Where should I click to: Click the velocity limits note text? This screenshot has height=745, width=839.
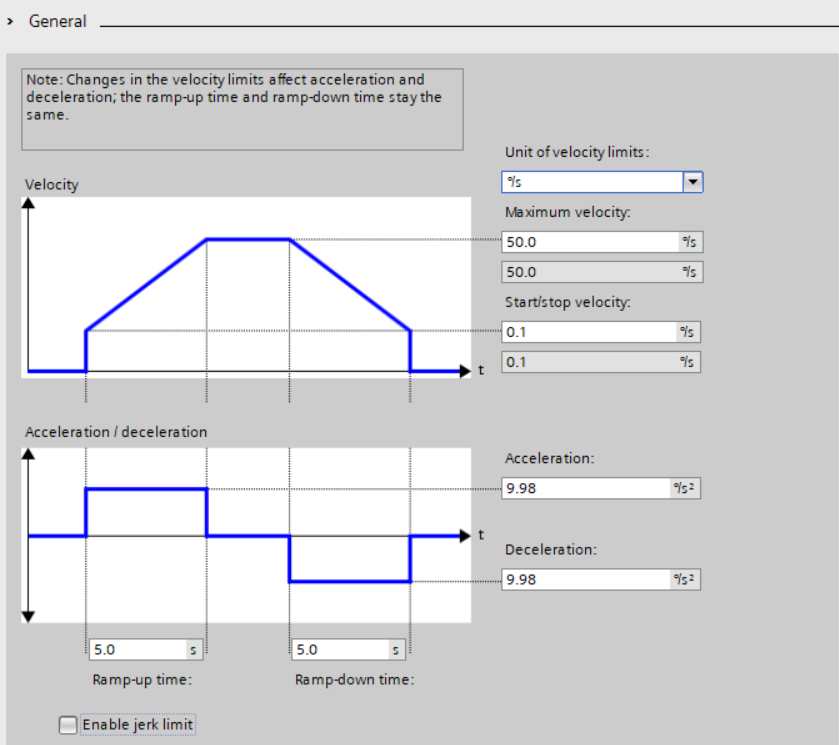[234, 97]
